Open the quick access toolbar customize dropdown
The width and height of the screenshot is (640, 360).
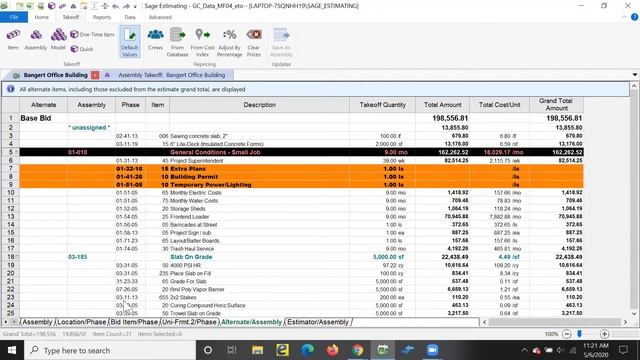[135, 7]
